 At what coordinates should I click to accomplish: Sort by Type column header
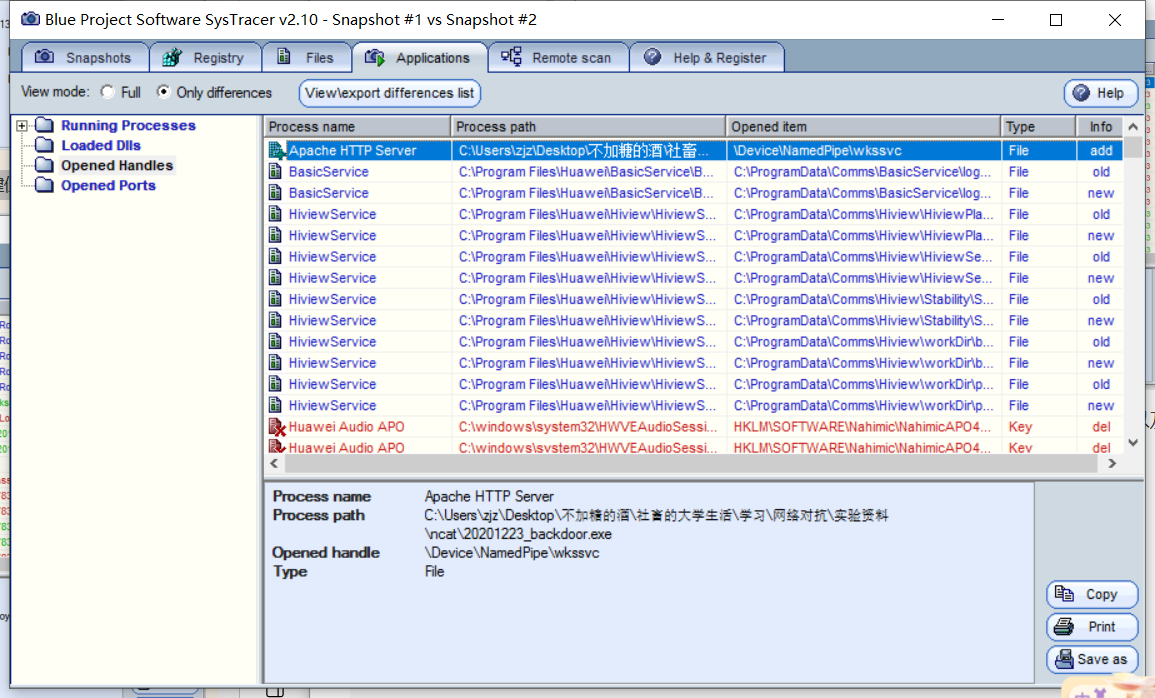click(1039, 127)
